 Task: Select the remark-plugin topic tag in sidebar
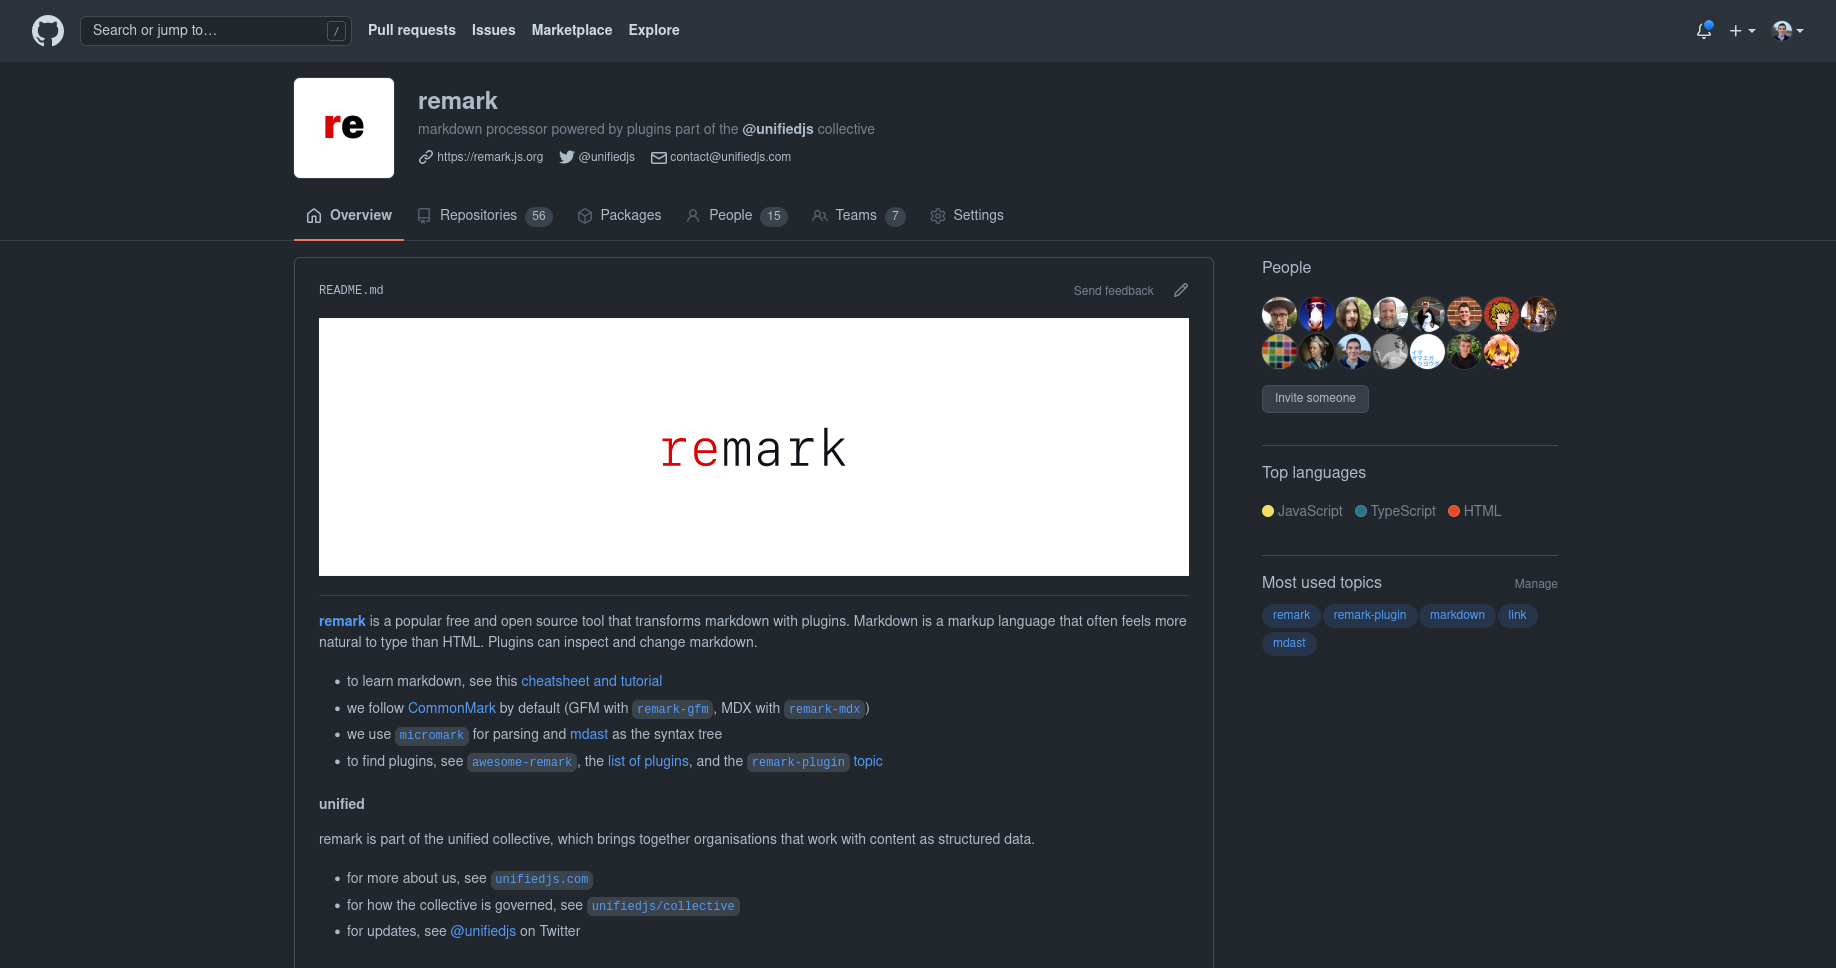(x=1369, y=615)
